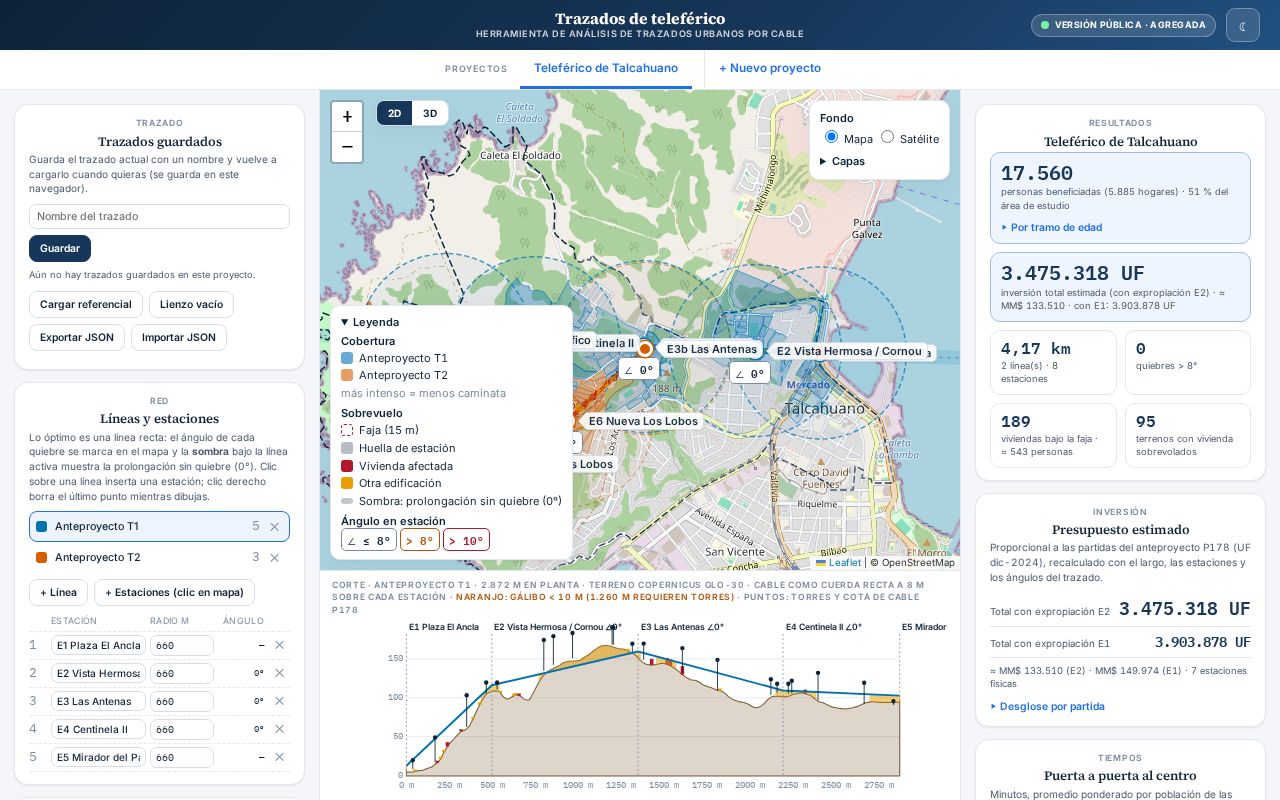The width and height of the screenshot is (1280, 800).
Task: Click Lienzo vacío button
Action: [x=191, y=304]
